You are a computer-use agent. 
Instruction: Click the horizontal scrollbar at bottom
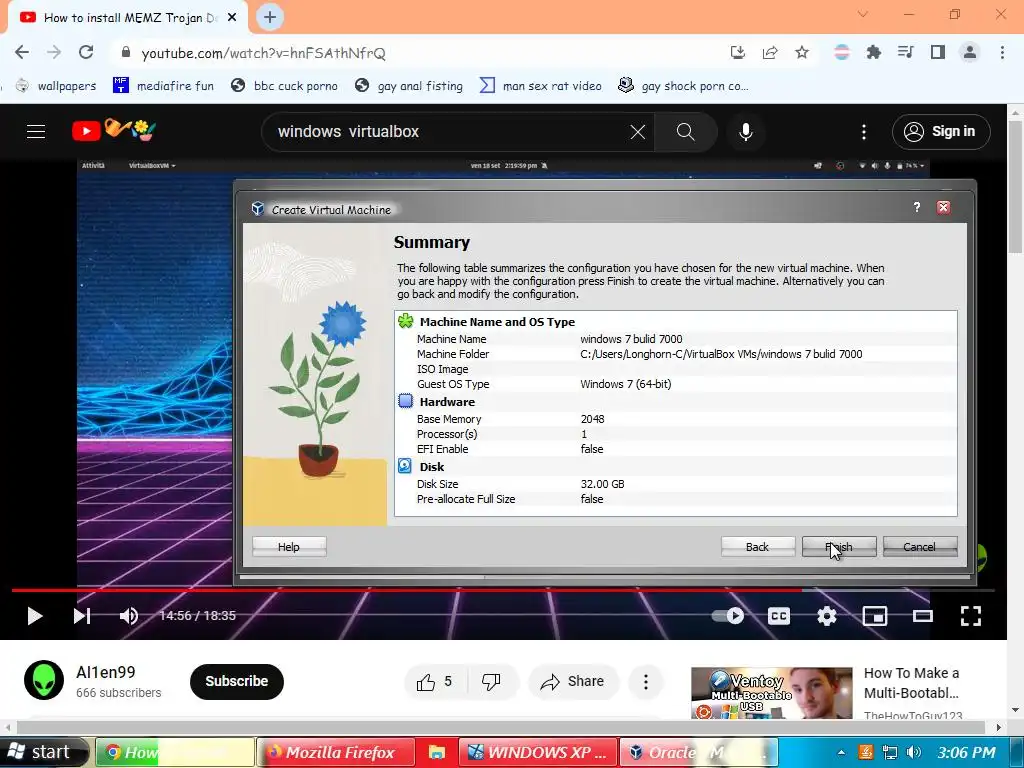(500, 727)
